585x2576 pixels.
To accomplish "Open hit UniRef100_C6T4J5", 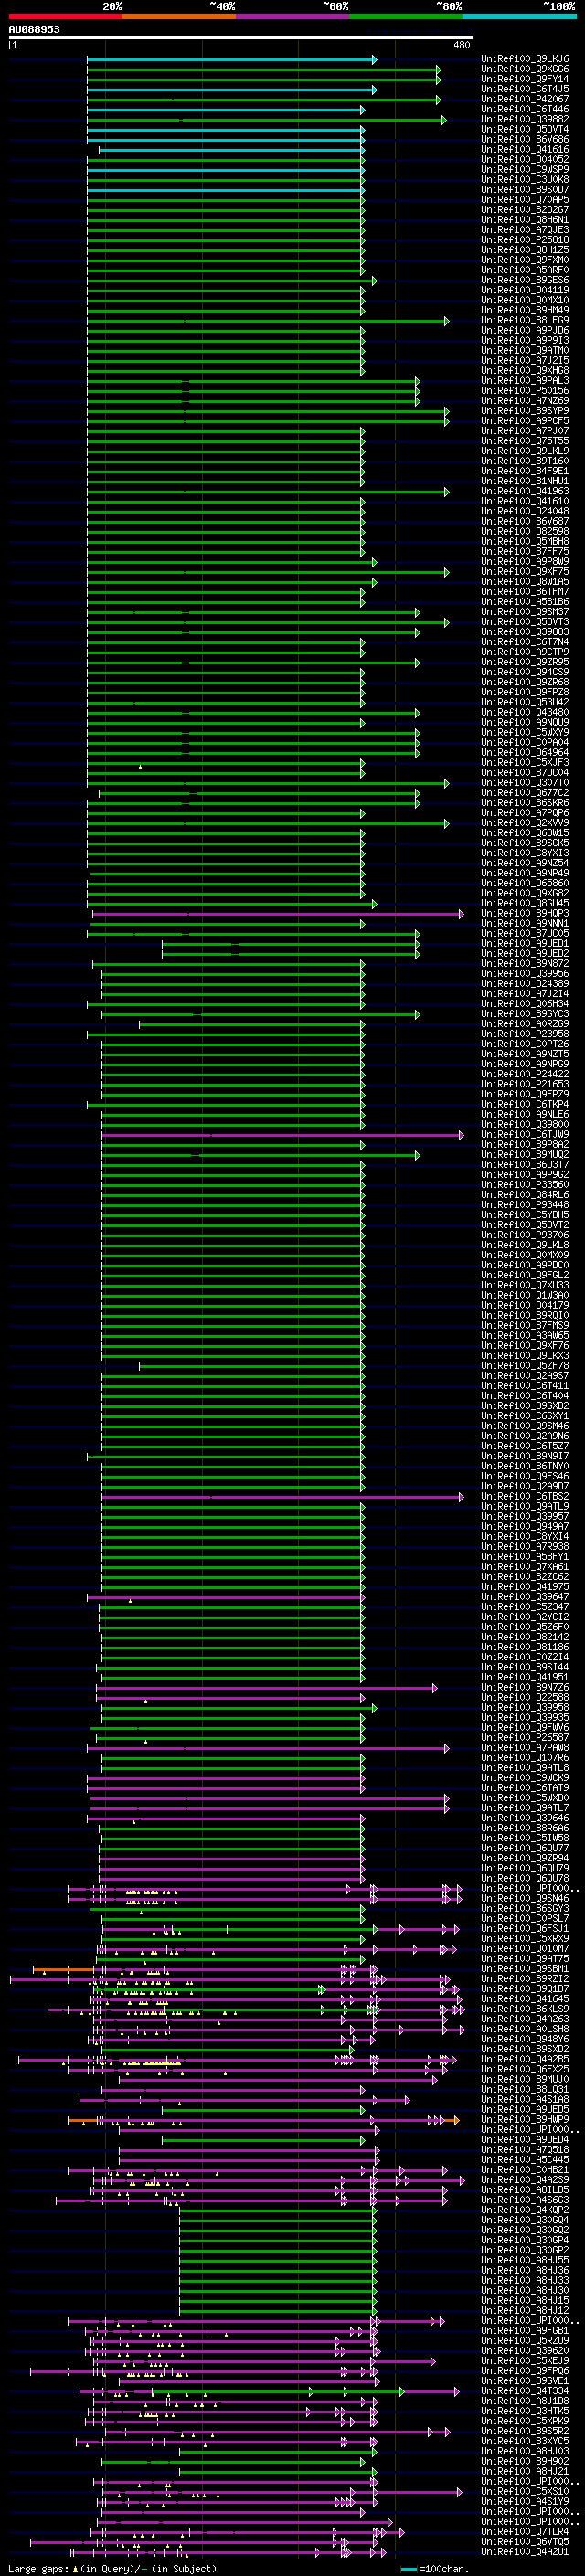I will click(525, 89).
